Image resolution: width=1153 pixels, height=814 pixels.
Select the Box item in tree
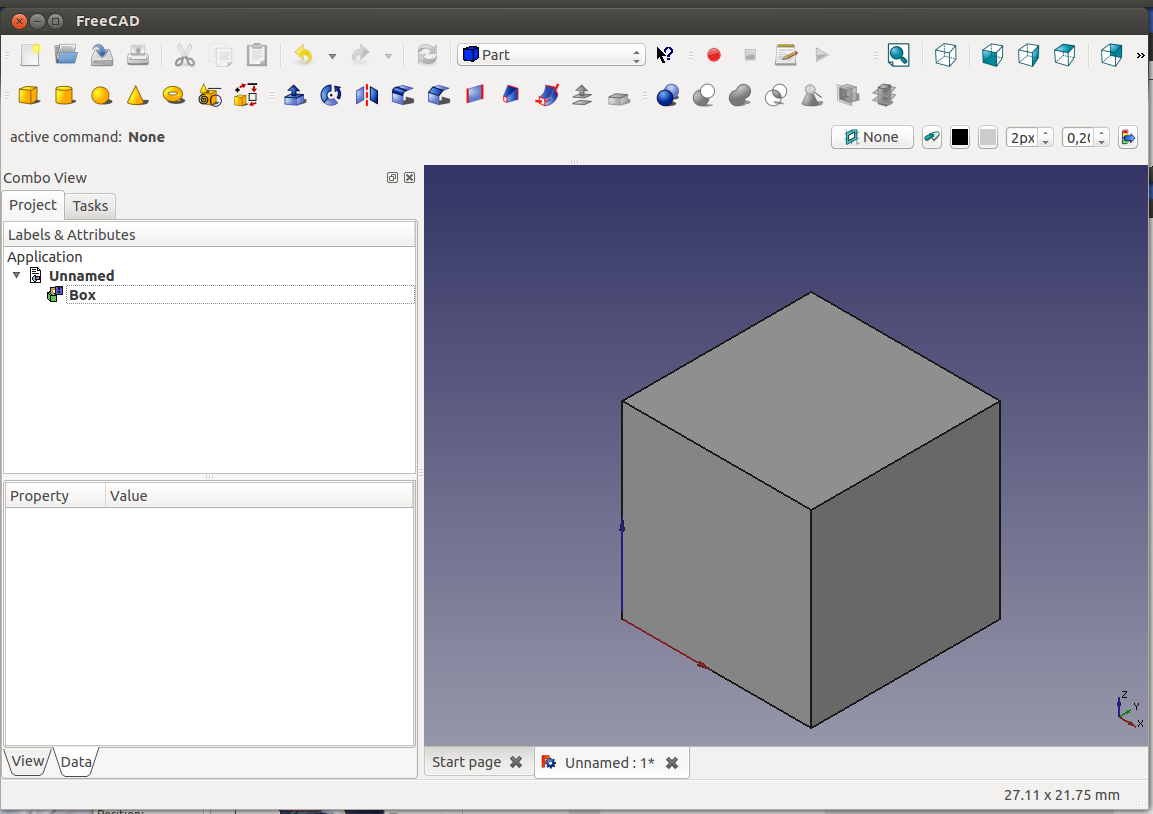coord(82,295)
